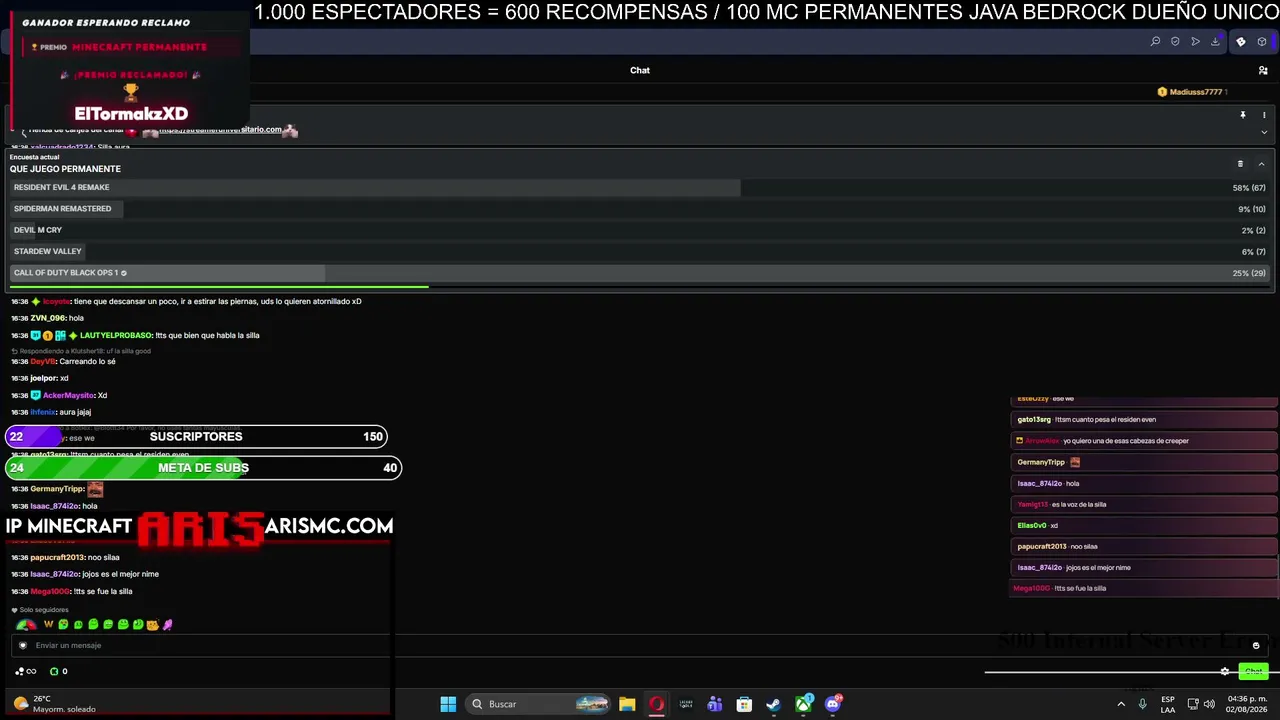
Task: Show hidden system tray icons
Action: (1120, 704)
